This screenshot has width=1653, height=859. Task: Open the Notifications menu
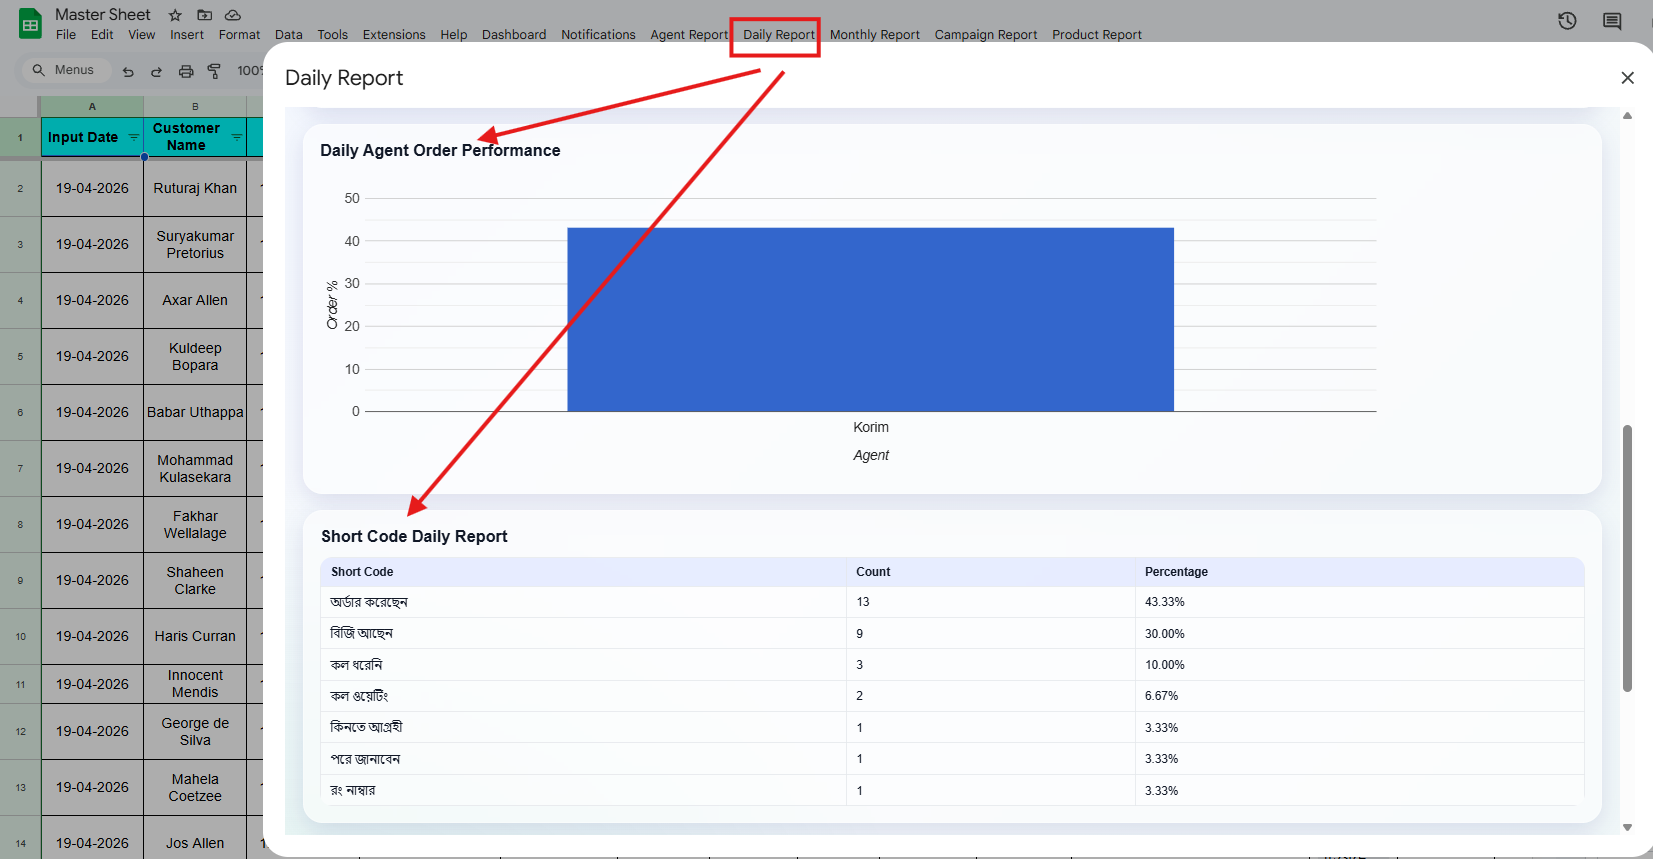[598, 35]
